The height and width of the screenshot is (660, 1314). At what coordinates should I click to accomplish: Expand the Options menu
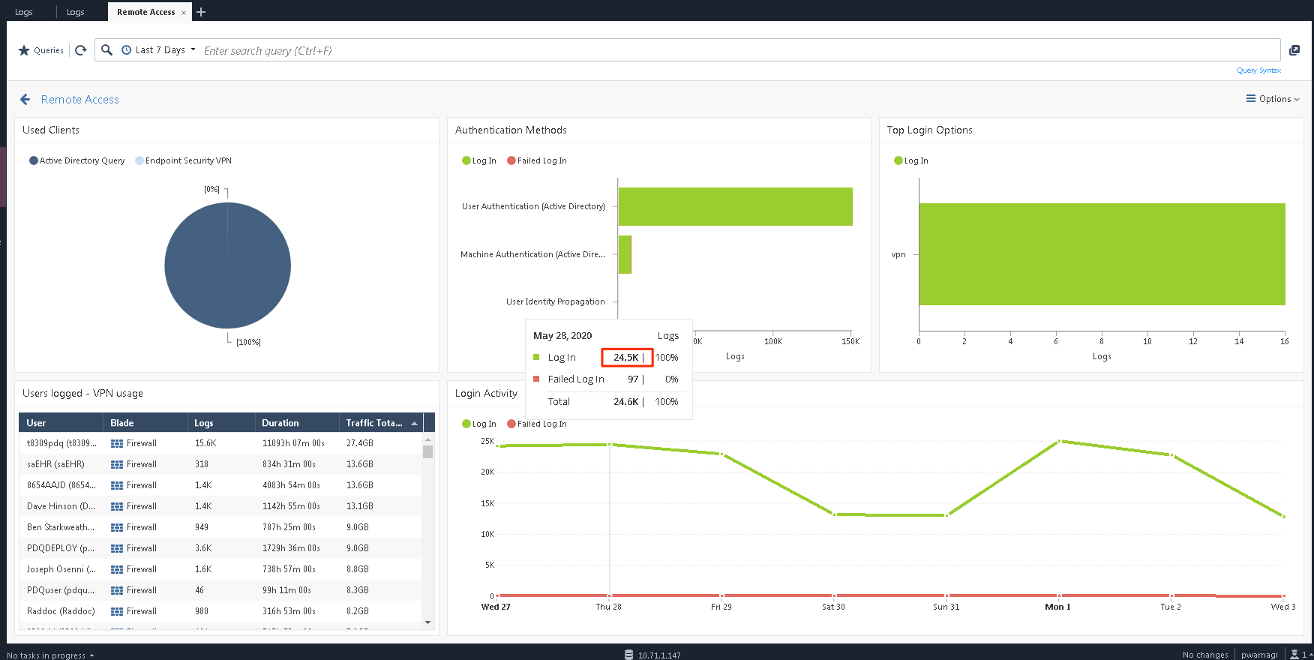1272,99
